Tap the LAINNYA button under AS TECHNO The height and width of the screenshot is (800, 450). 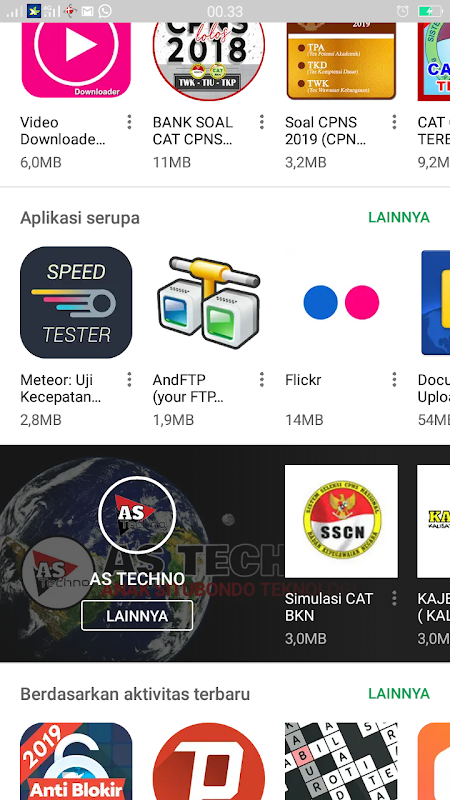pos(137,616)
